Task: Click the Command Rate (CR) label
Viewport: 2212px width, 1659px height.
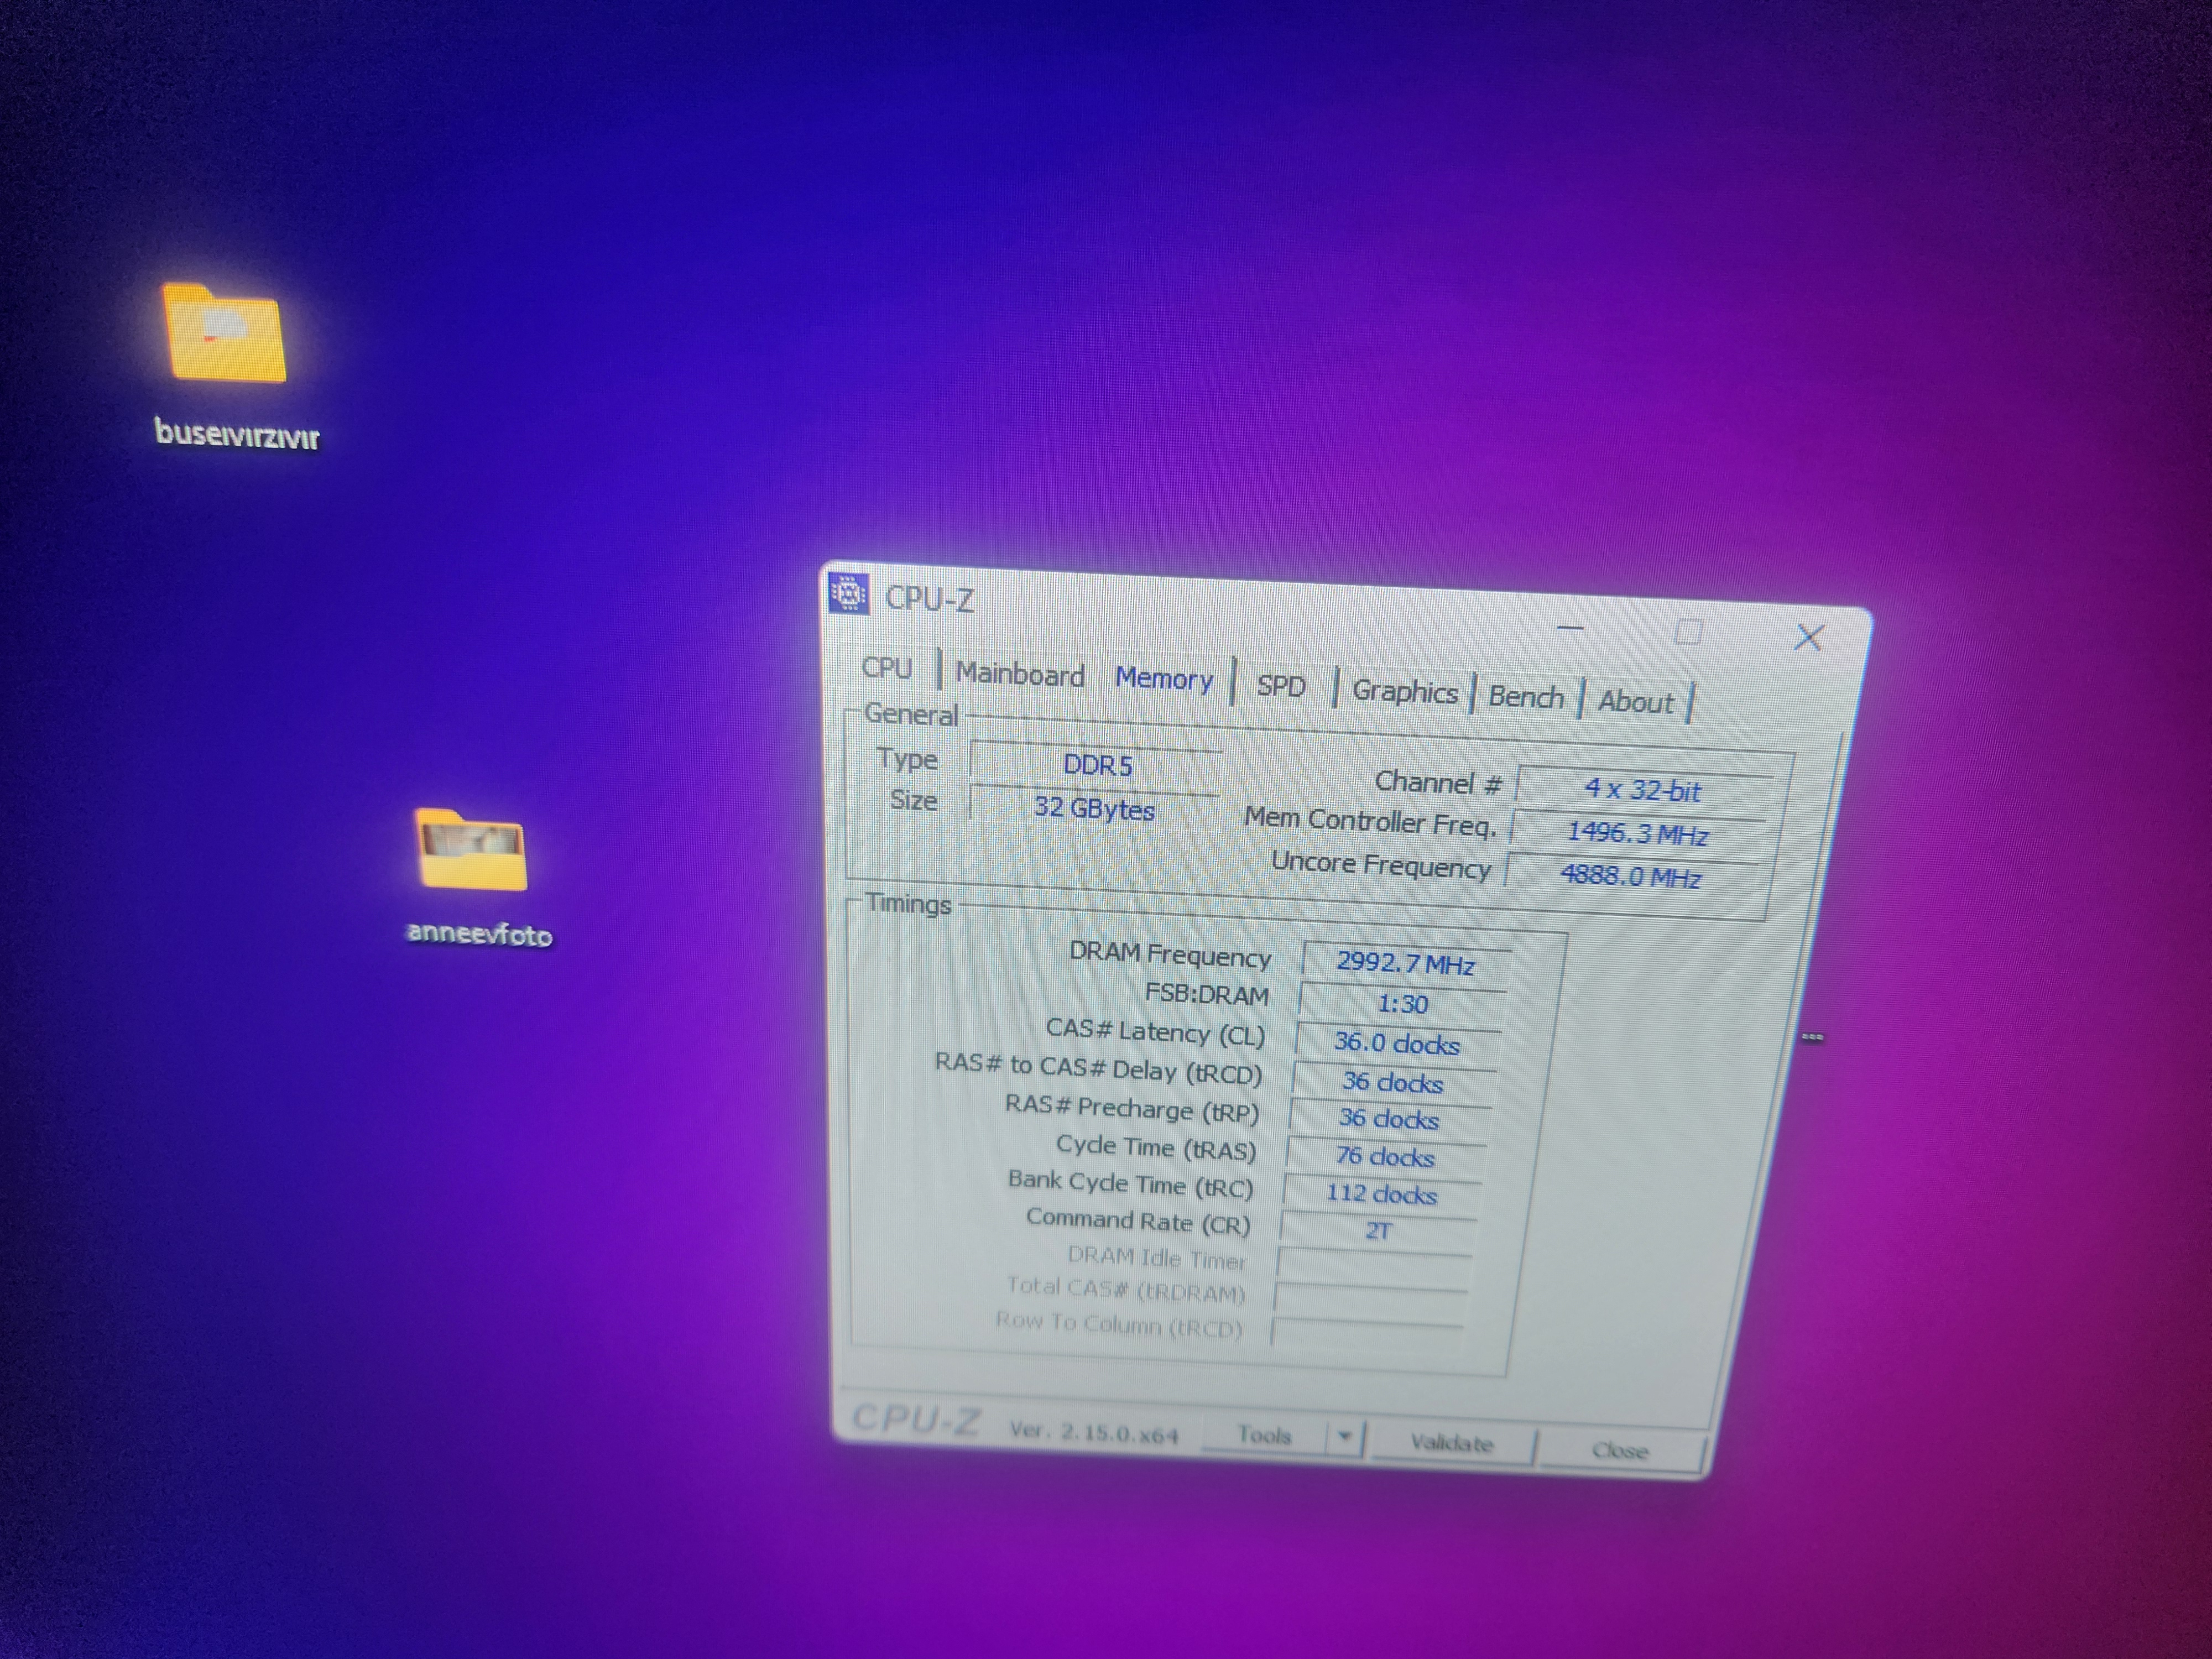Action: [1138, 1220]
